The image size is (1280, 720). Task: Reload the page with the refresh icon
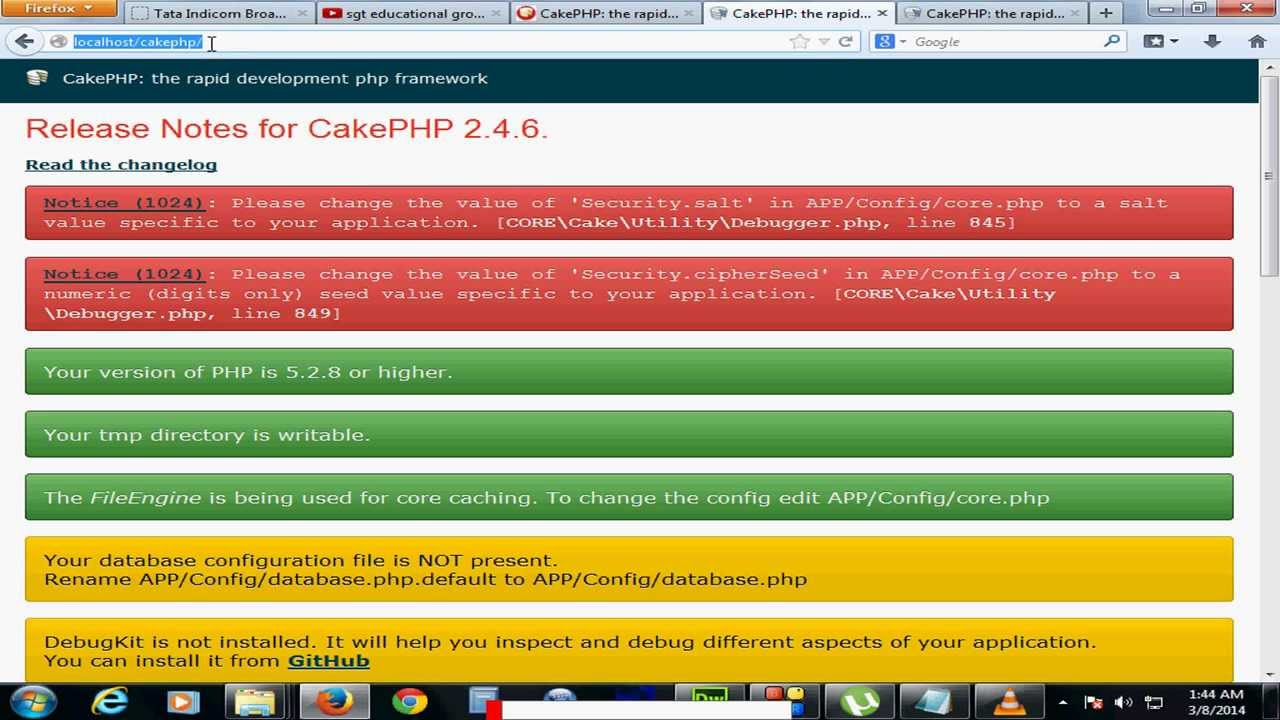[846, 42]
